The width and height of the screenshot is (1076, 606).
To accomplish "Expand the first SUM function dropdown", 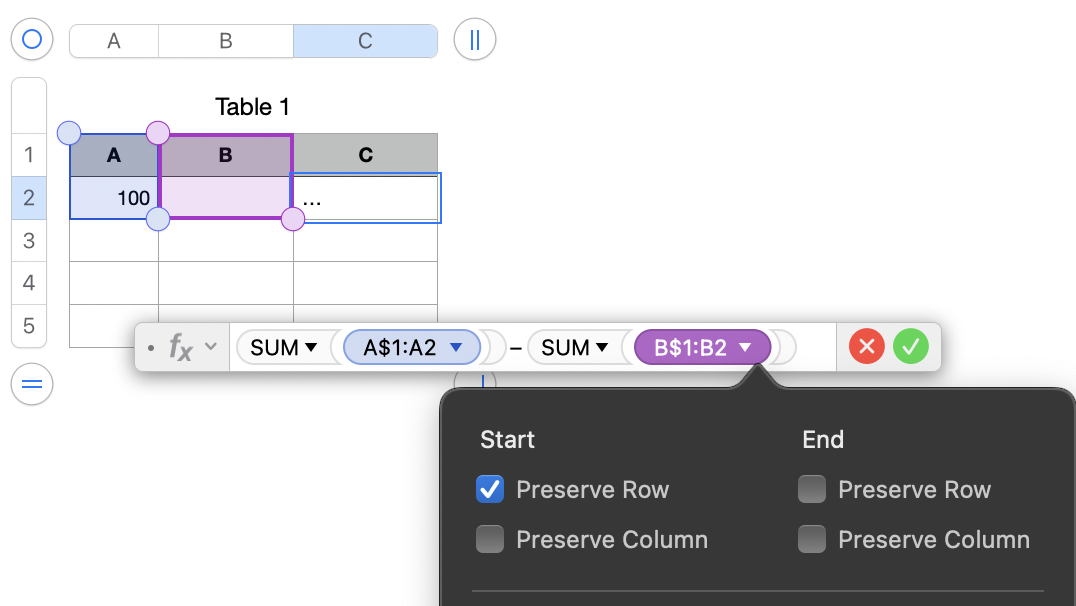I will click(x=311, y=347).
